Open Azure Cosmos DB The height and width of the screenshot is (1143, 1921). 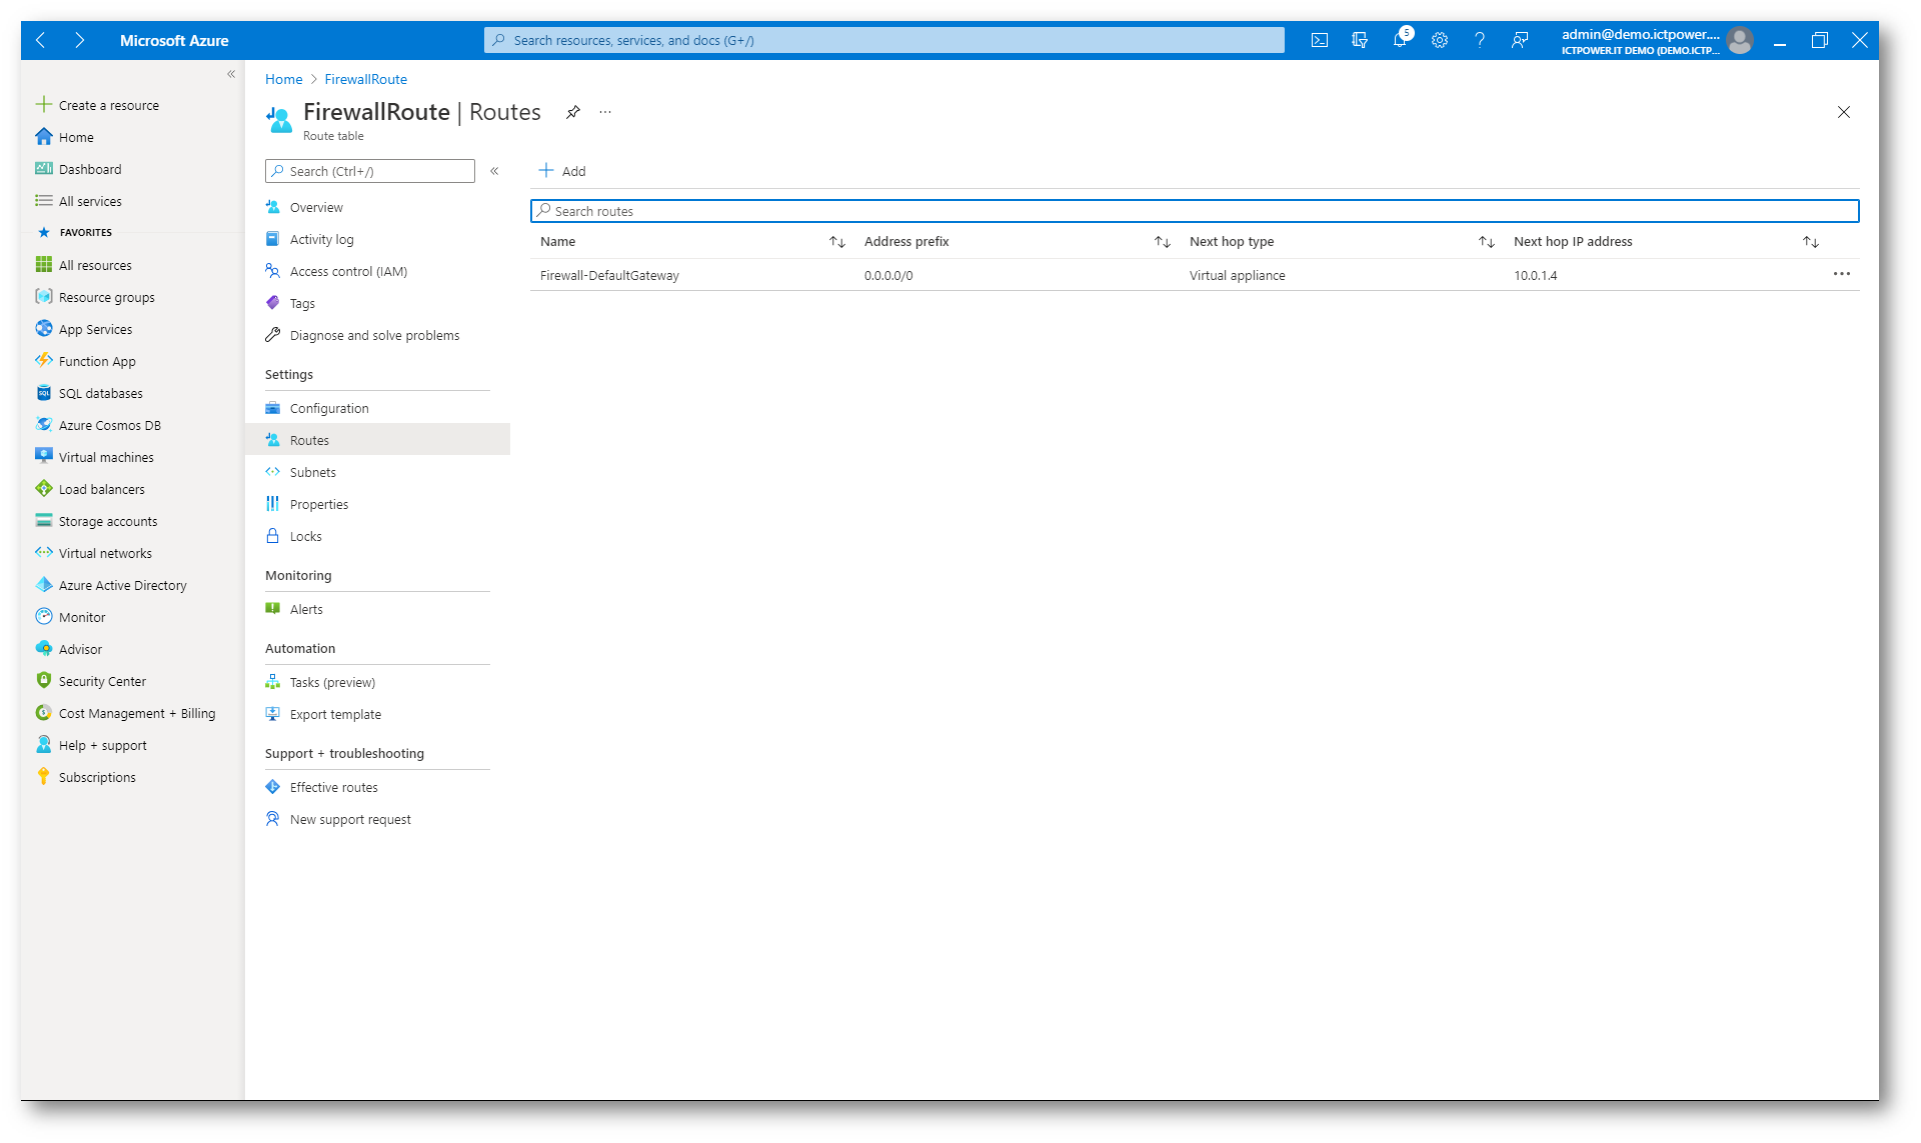pos(109,425)
